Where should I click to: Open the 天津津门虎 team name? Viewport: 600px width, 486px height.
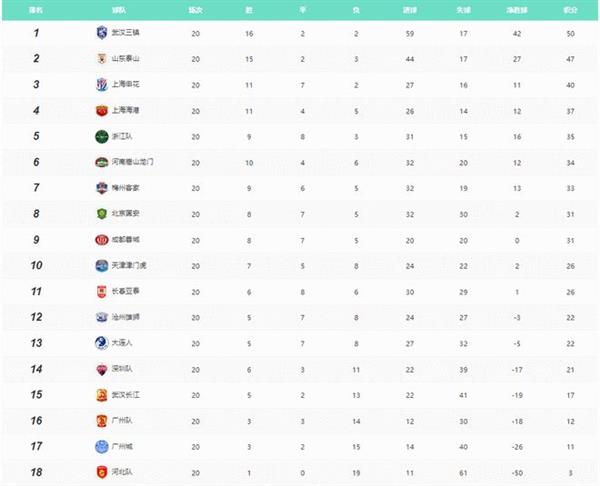point(129,265)
